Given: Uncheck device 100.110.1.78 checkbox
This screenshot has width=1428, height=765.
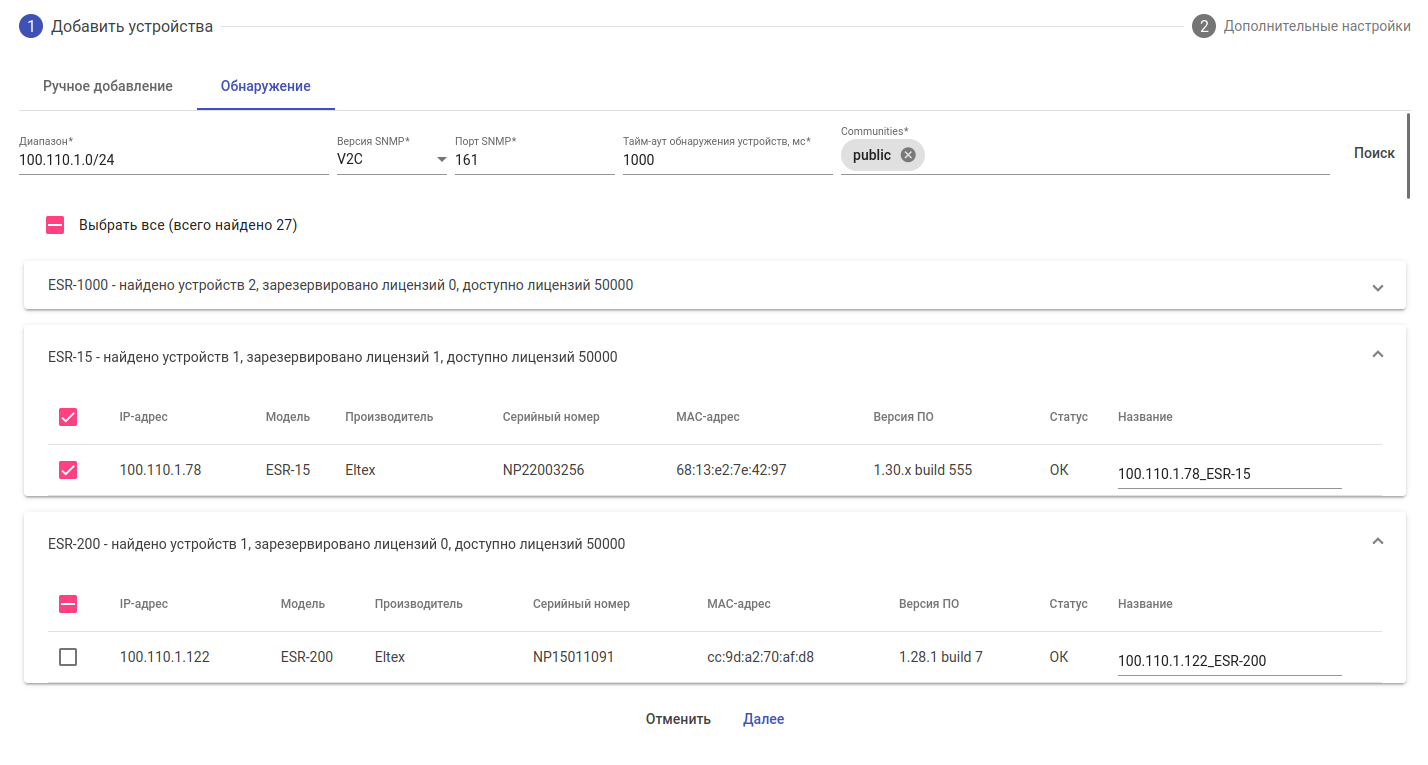Looking at the screenshot, I should click(x=68, y=470).
